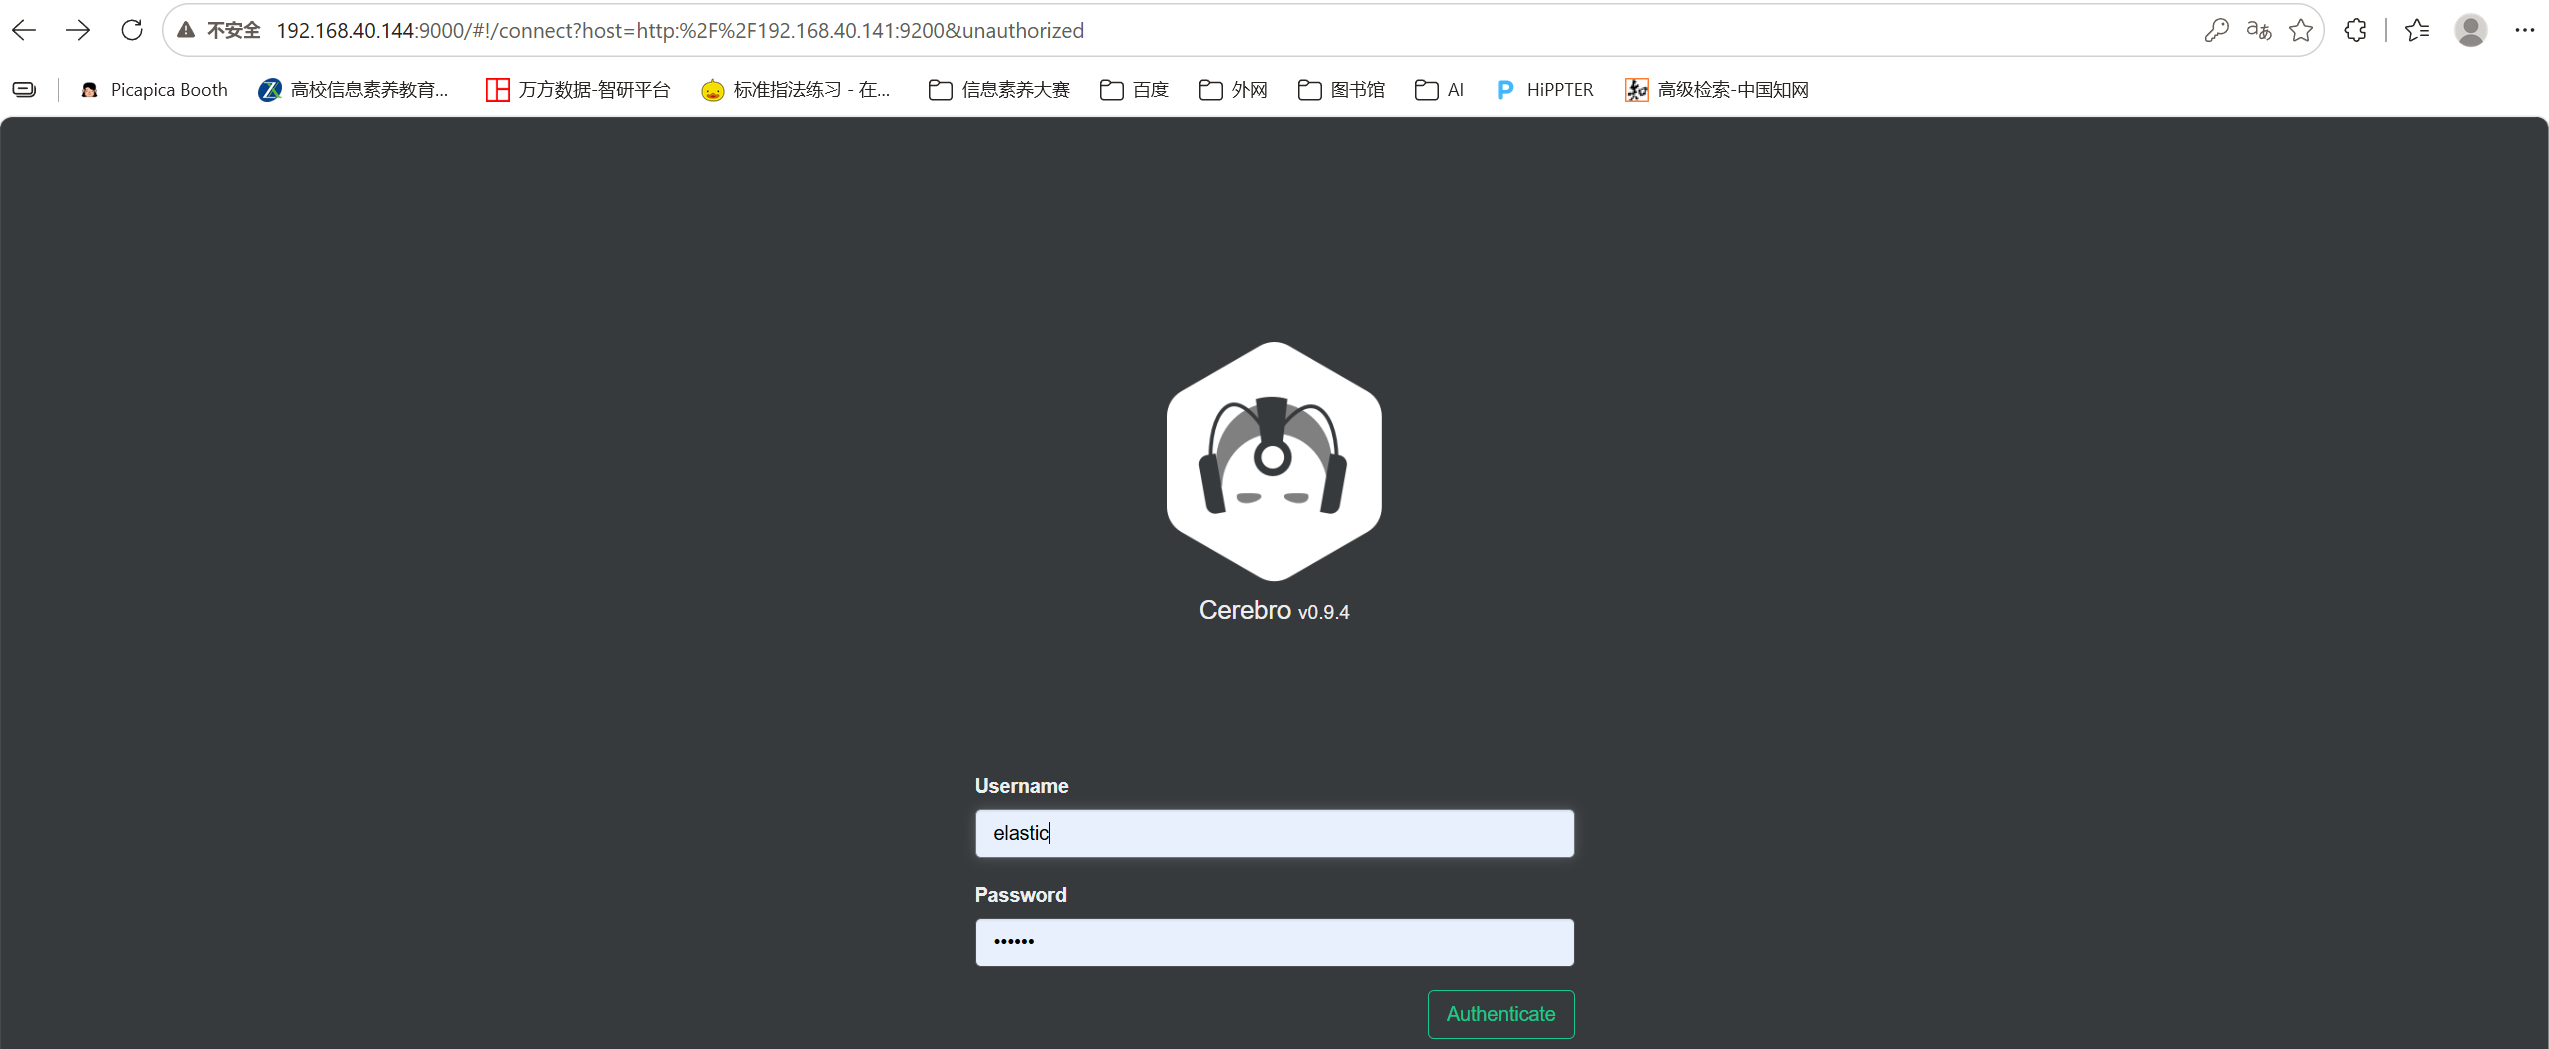Go back with the browser back arrow
Screen dimensions: 2549x1049
pos(24,30)
